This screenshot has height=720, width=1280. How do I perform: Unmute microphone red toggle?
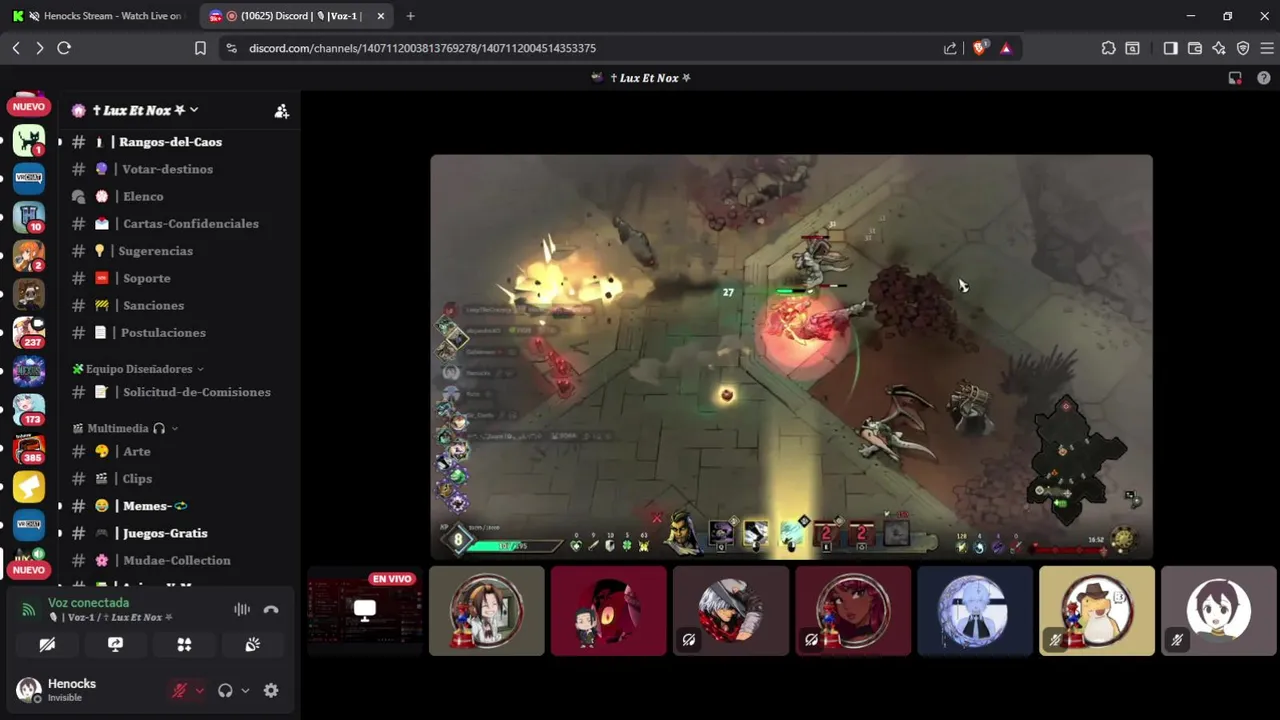click(x=180, y=690)
